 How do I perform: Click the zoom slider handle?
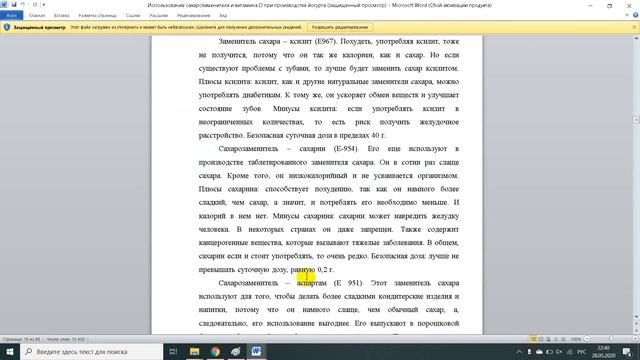tap(611, 339)
